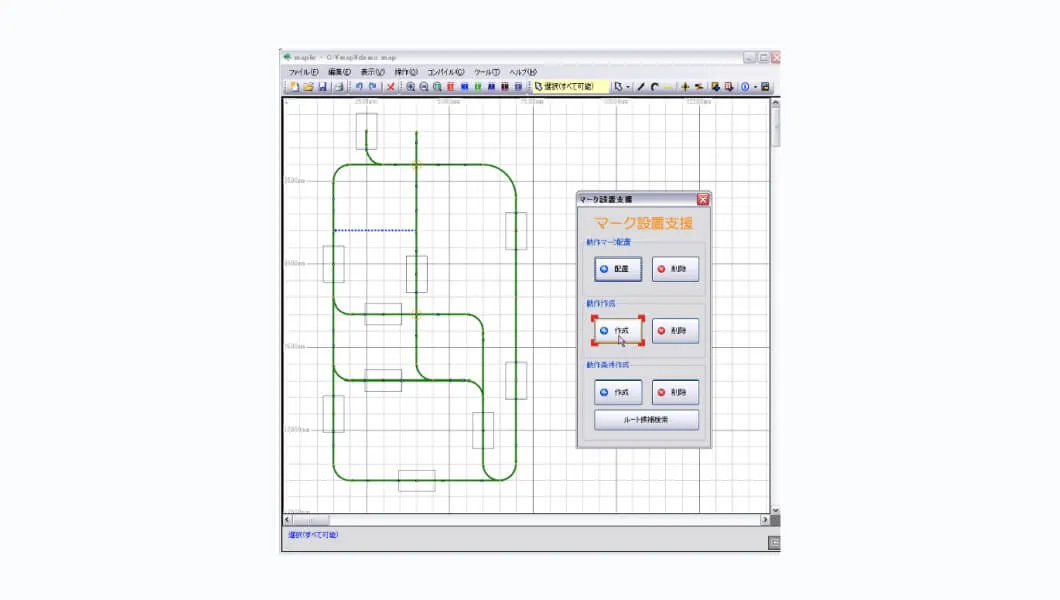Close the マーク設置支援 dialog
The height and width of the screenshot is (600, 1060).
pyautogui.click(x=703, y=200)
